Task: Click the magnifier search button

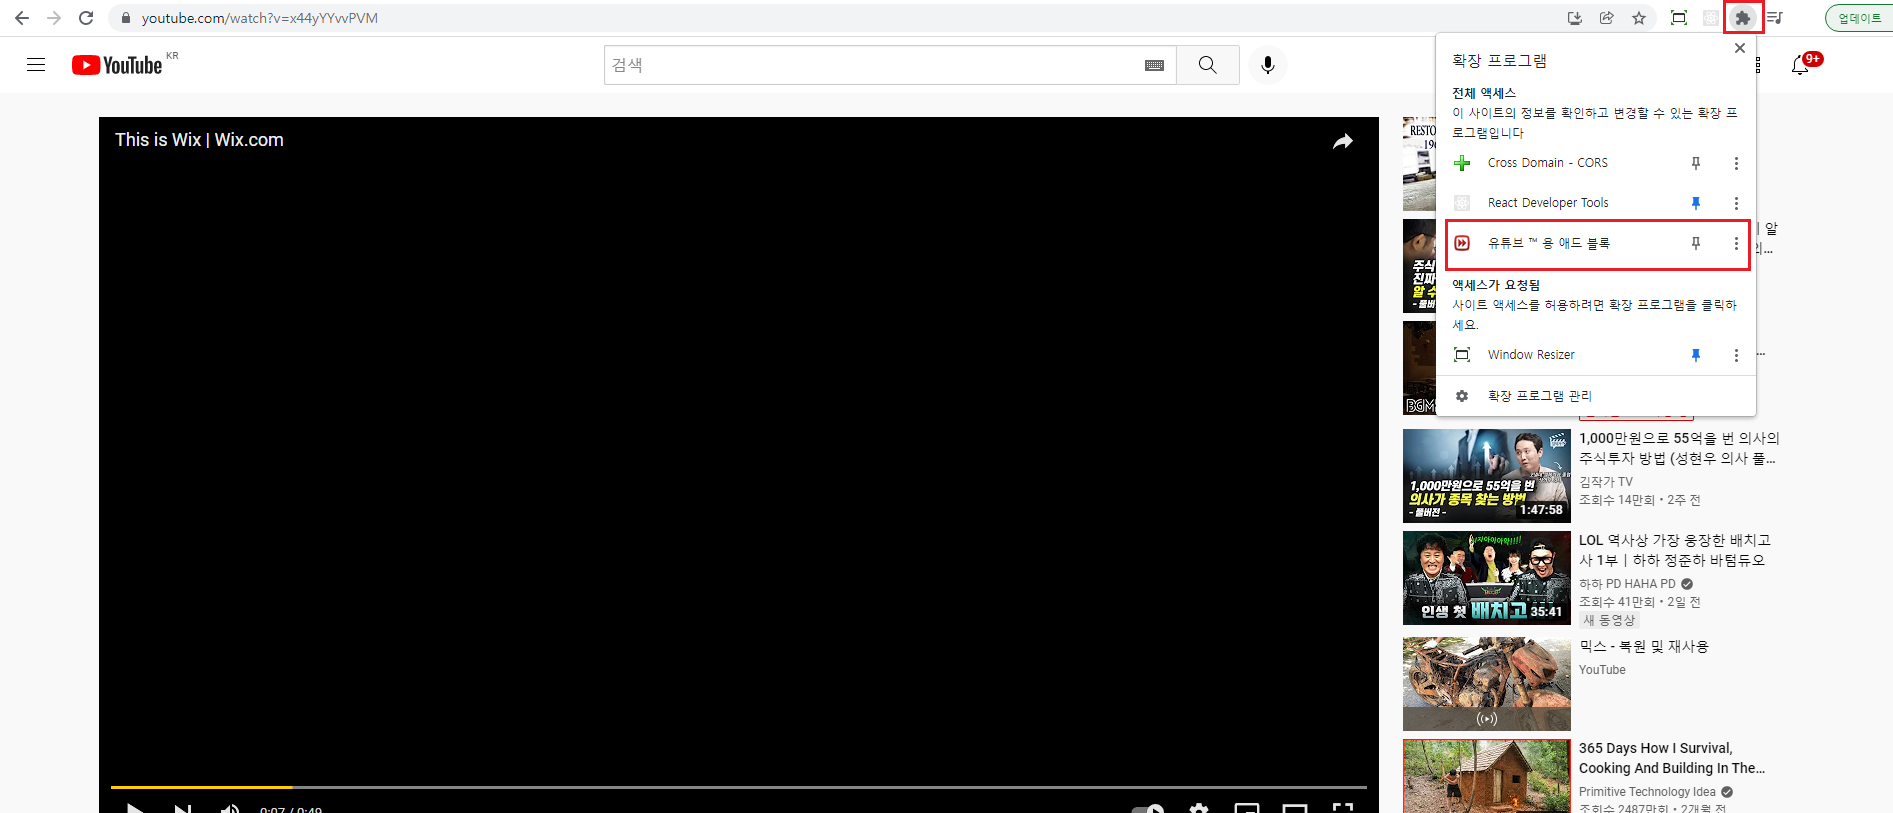Action: (x=1208, y=65)
